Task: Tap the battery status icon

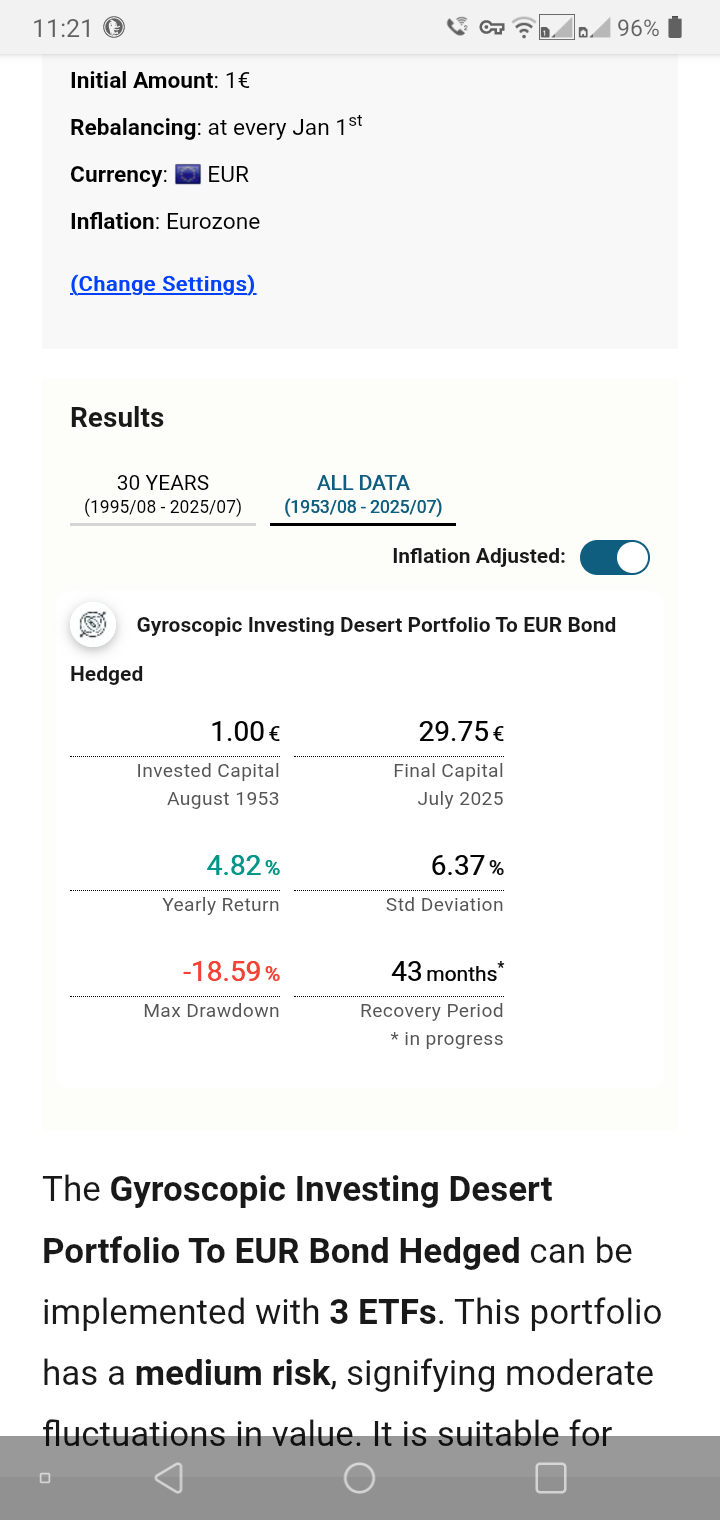Action: [675, 28]
